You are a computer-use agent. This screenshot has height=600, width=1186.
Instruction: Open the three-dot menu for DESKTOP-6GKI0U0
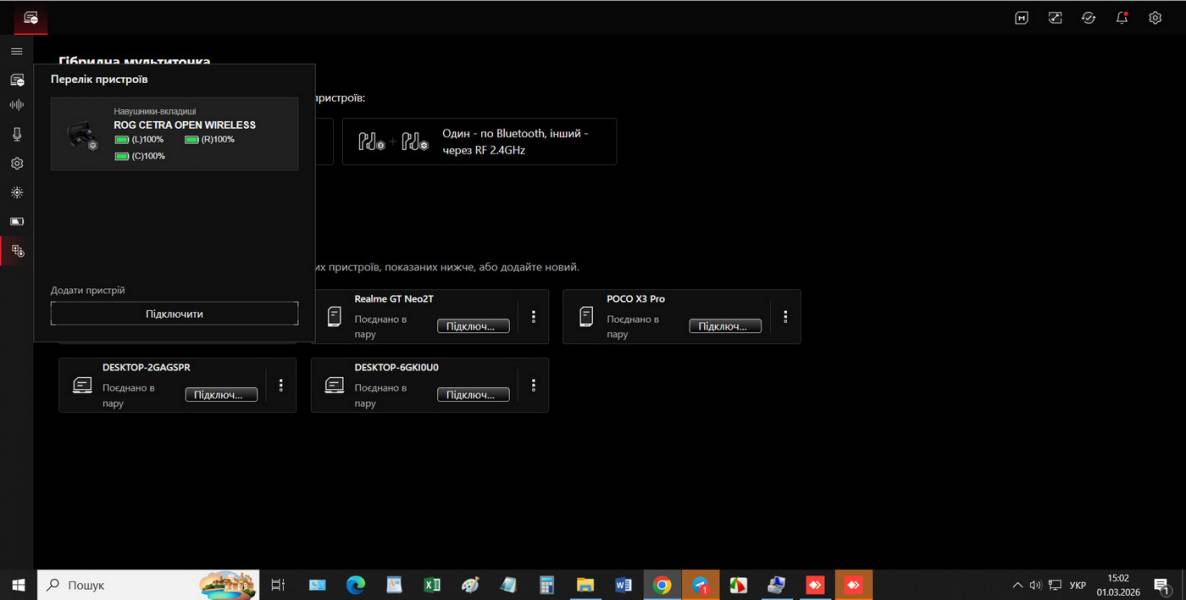tap(533, 385)
